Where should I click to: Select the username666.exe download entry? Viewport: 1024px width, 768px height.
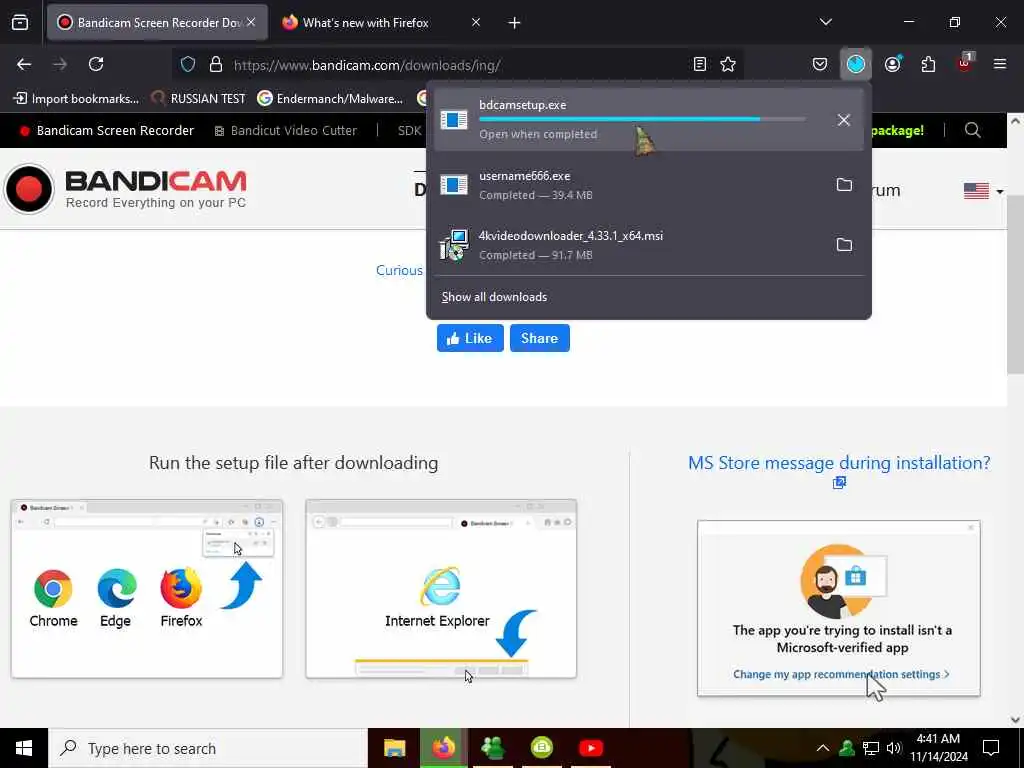[x=648, y=185]
